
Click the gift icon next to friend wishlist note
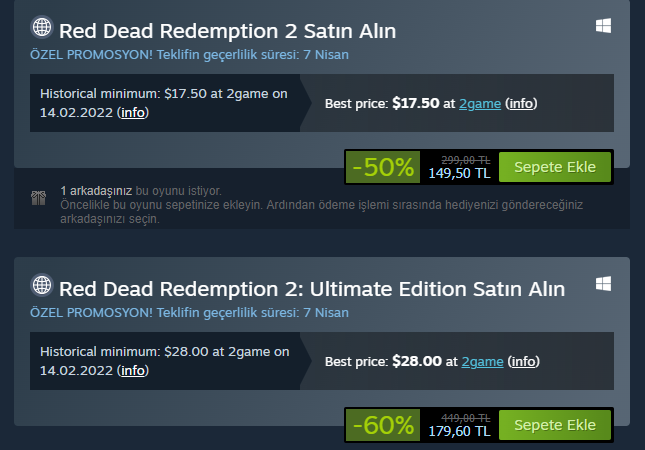pos(38,198)
